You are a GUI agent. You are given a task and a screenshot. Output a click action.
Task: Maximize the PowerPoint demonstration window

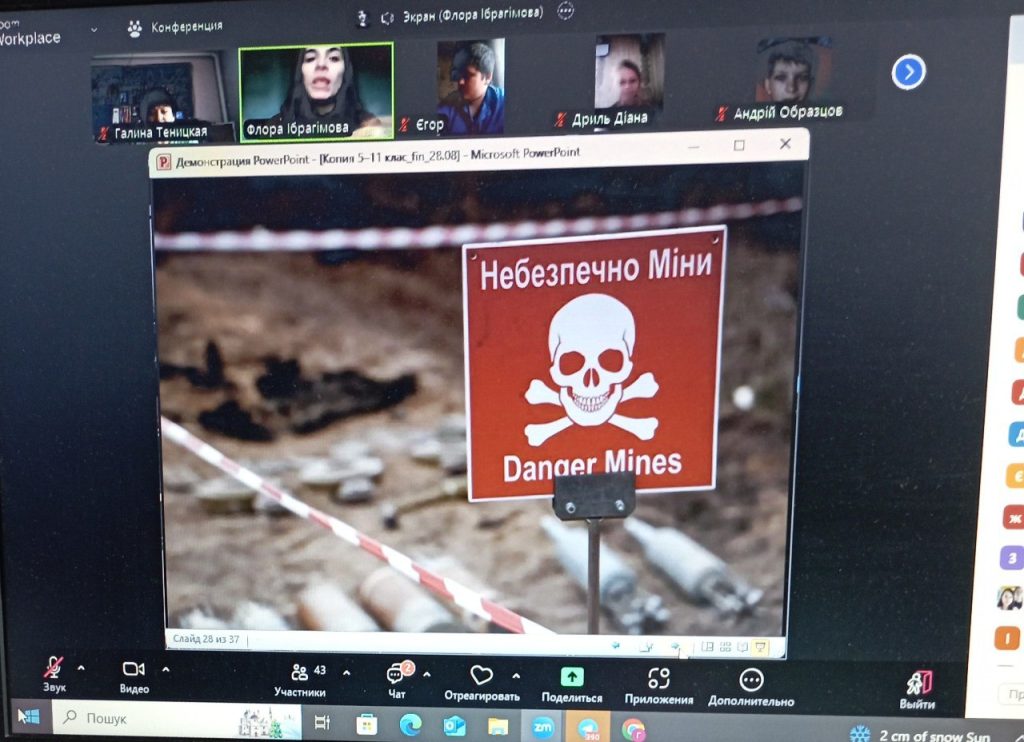(x=739, y=145)
